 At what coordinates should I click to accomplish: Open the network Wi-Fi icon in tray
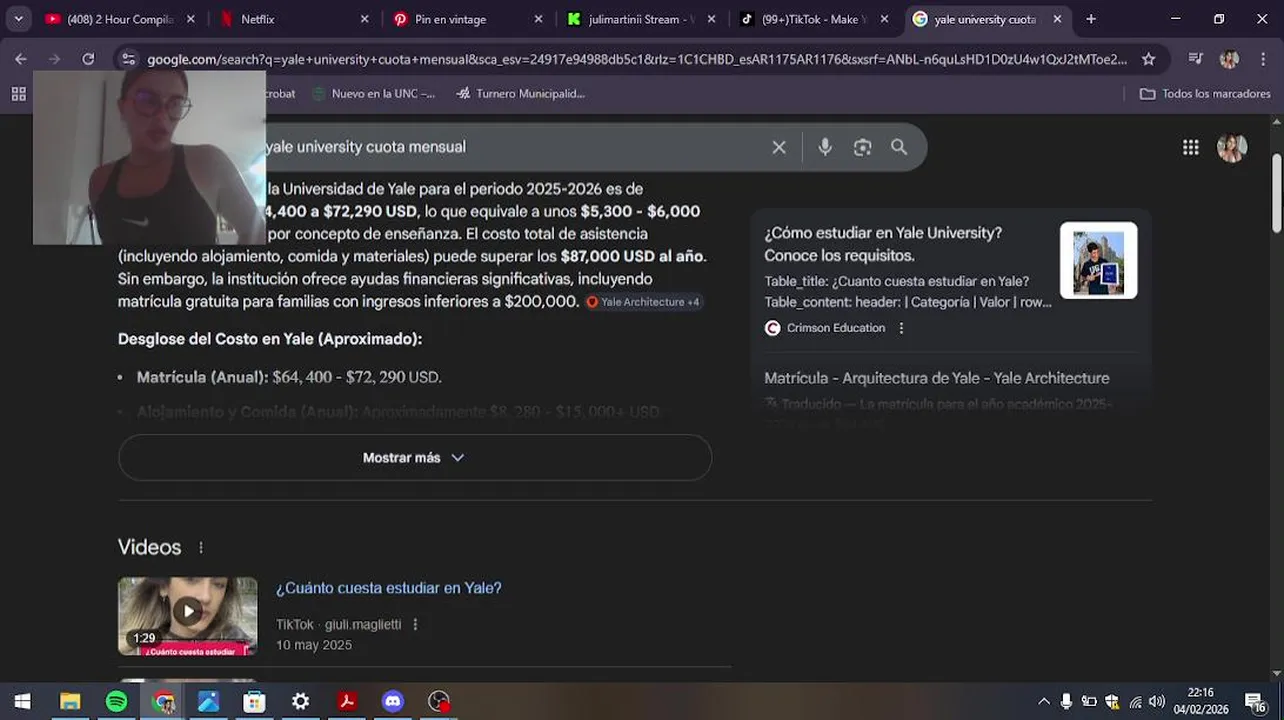click(x=1135, y=702)
